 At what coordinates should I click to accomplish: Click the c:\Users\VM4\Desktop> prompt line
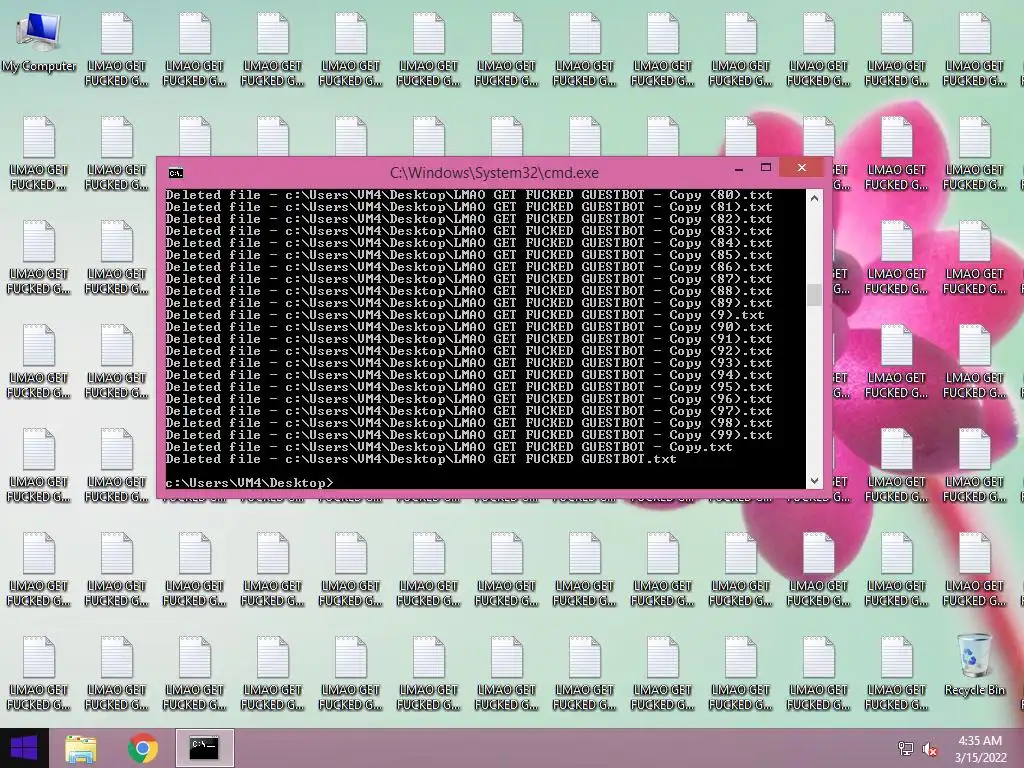pos(249,483)
